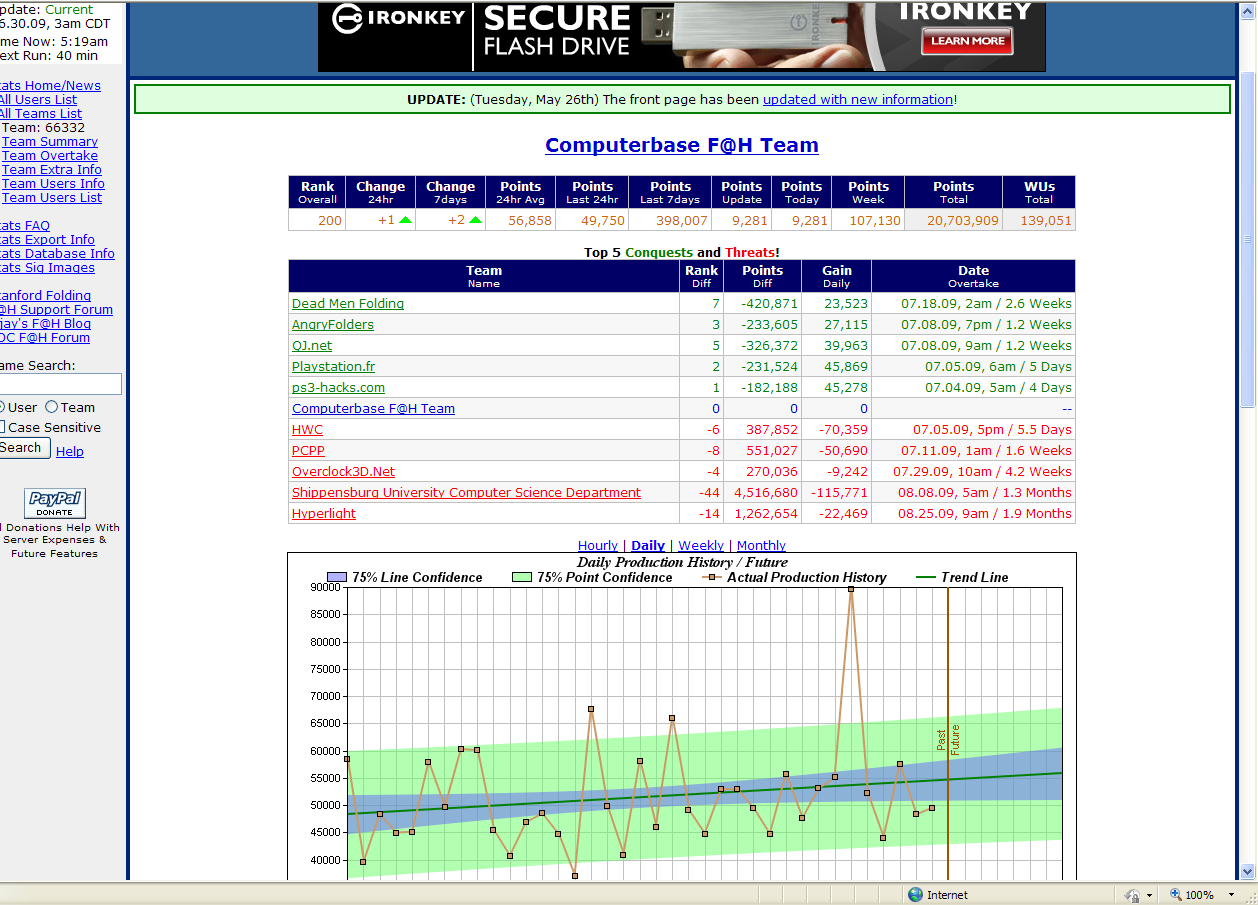Open the Stats Database Info link

(57, 254)
